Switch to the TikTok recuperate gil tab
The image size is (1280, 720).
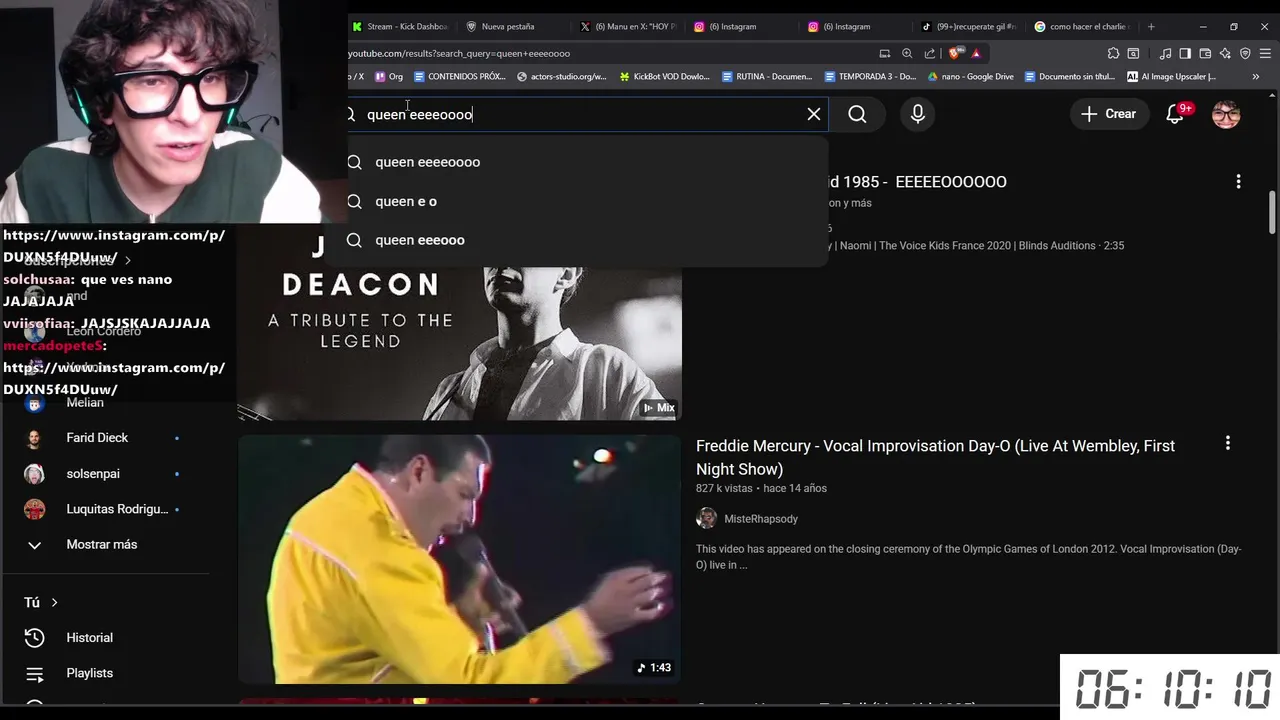point(970,27)
